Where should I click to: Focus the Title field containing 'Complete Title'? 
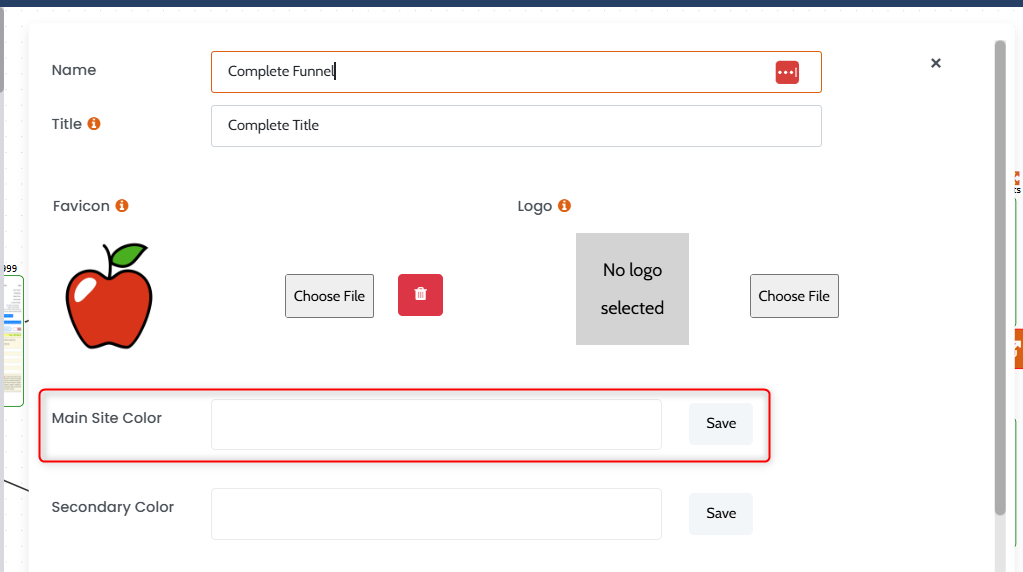pyautogui.click(x=515, y=126)
